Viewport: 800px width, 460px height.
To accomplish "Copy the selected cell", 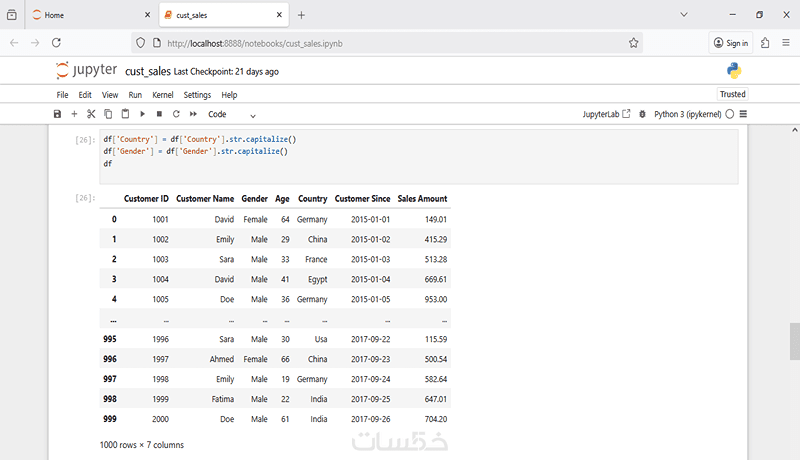I will 108,114.
